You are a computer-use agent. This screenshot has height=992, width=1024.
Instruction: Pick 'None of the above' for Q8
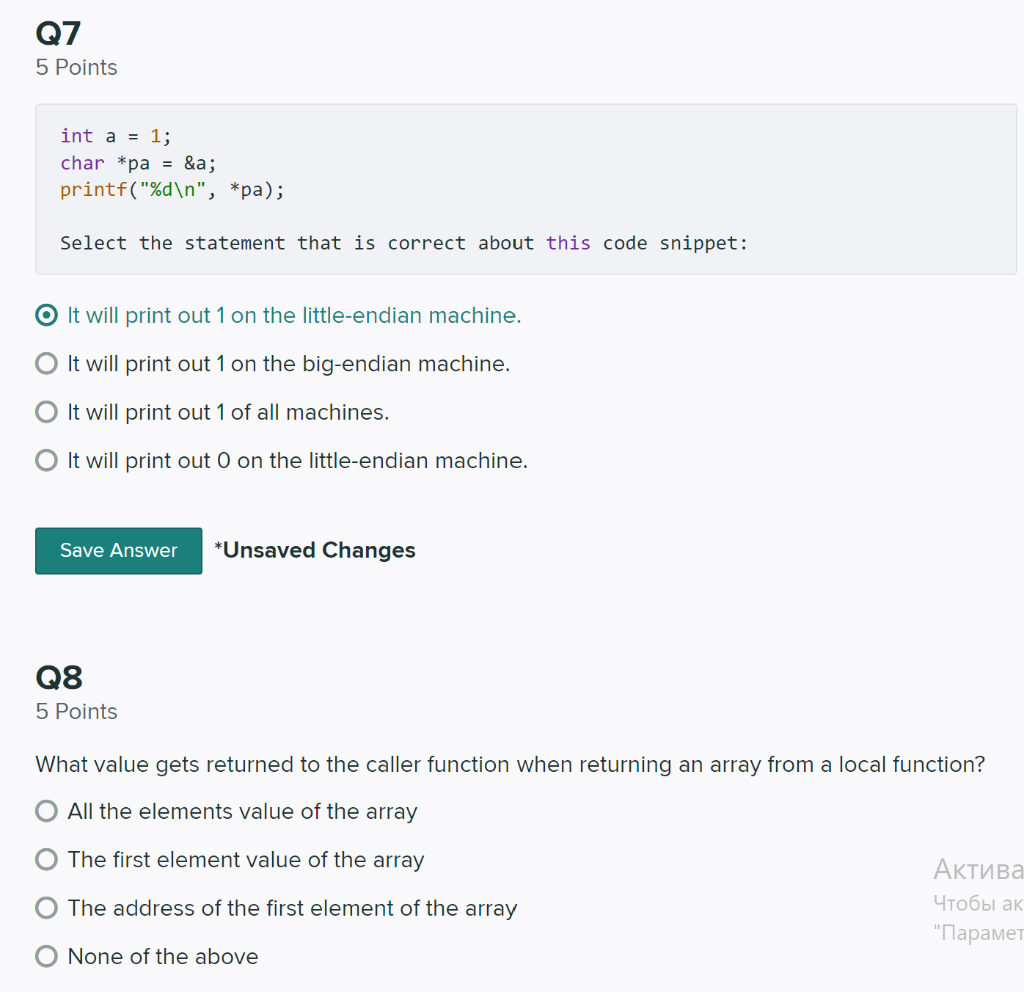pos(46,957)
